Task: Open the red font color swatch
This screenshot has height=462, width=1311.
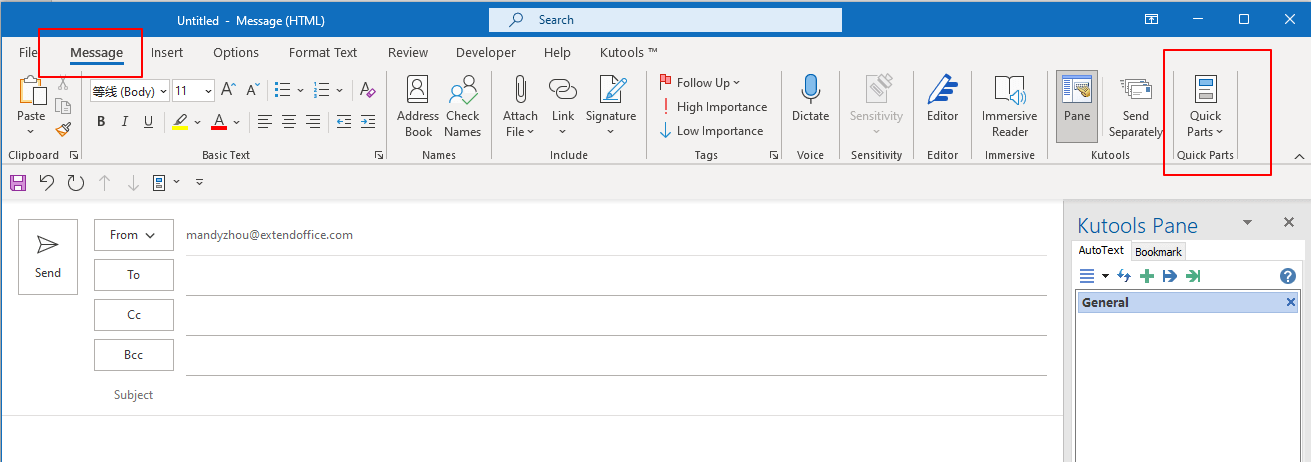Action: point(216,122)
